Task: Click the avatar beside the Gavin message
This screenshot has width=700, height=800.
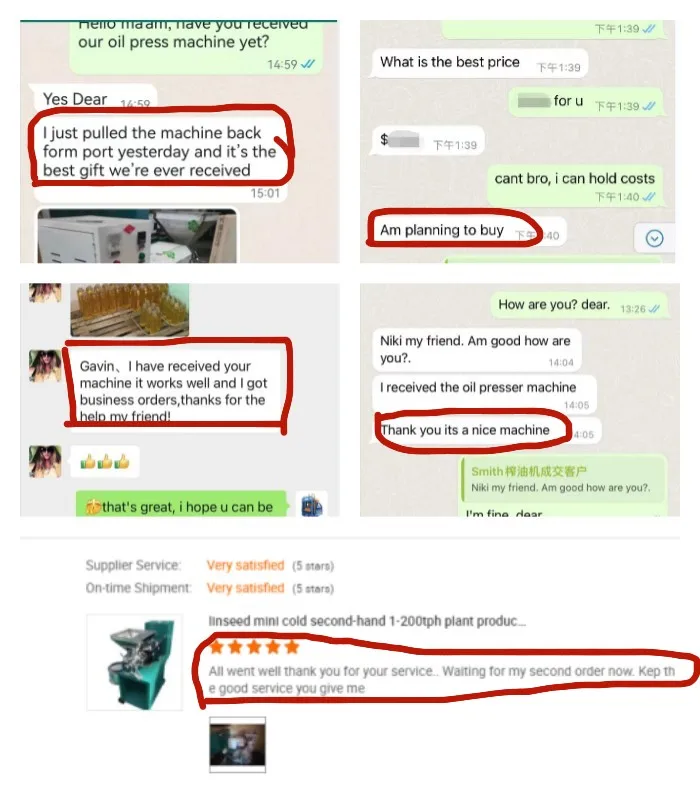Action: click(x=45, y=365)
